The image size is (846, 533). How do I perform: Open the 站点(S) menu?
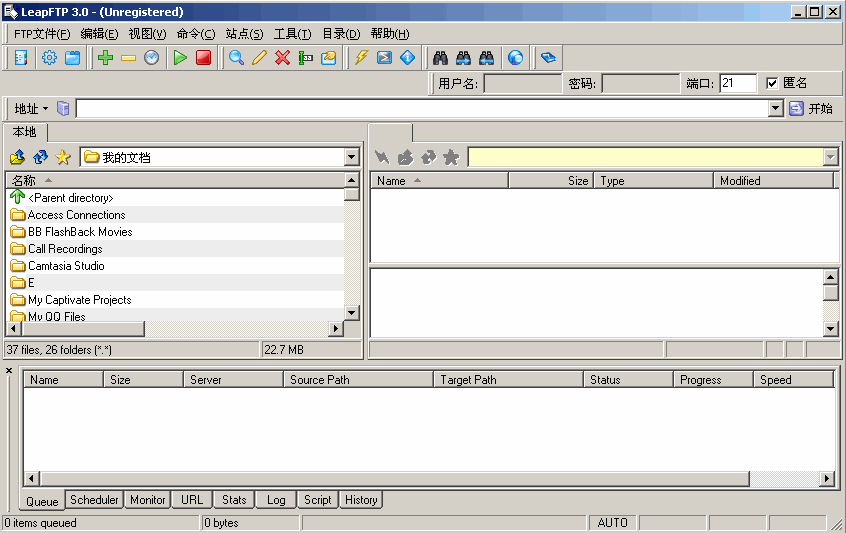click(x=244, y=34)
